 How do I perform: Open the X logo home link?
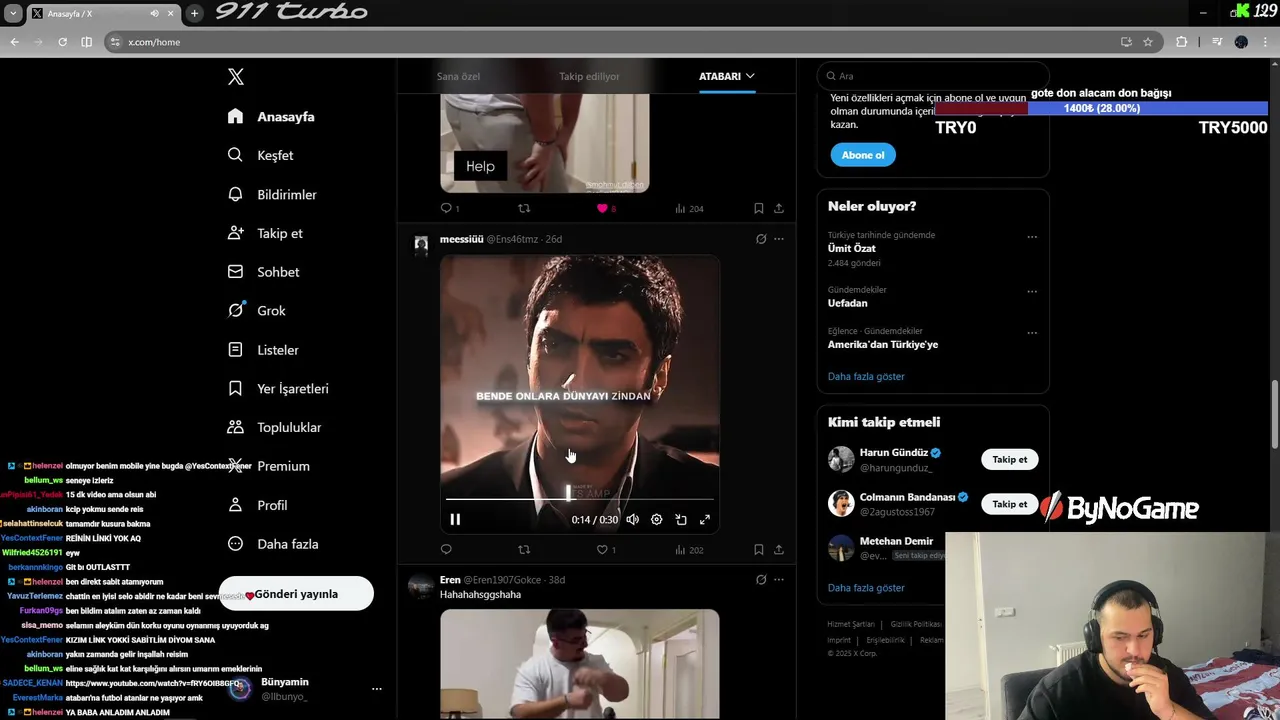click(x=235, y=77)
